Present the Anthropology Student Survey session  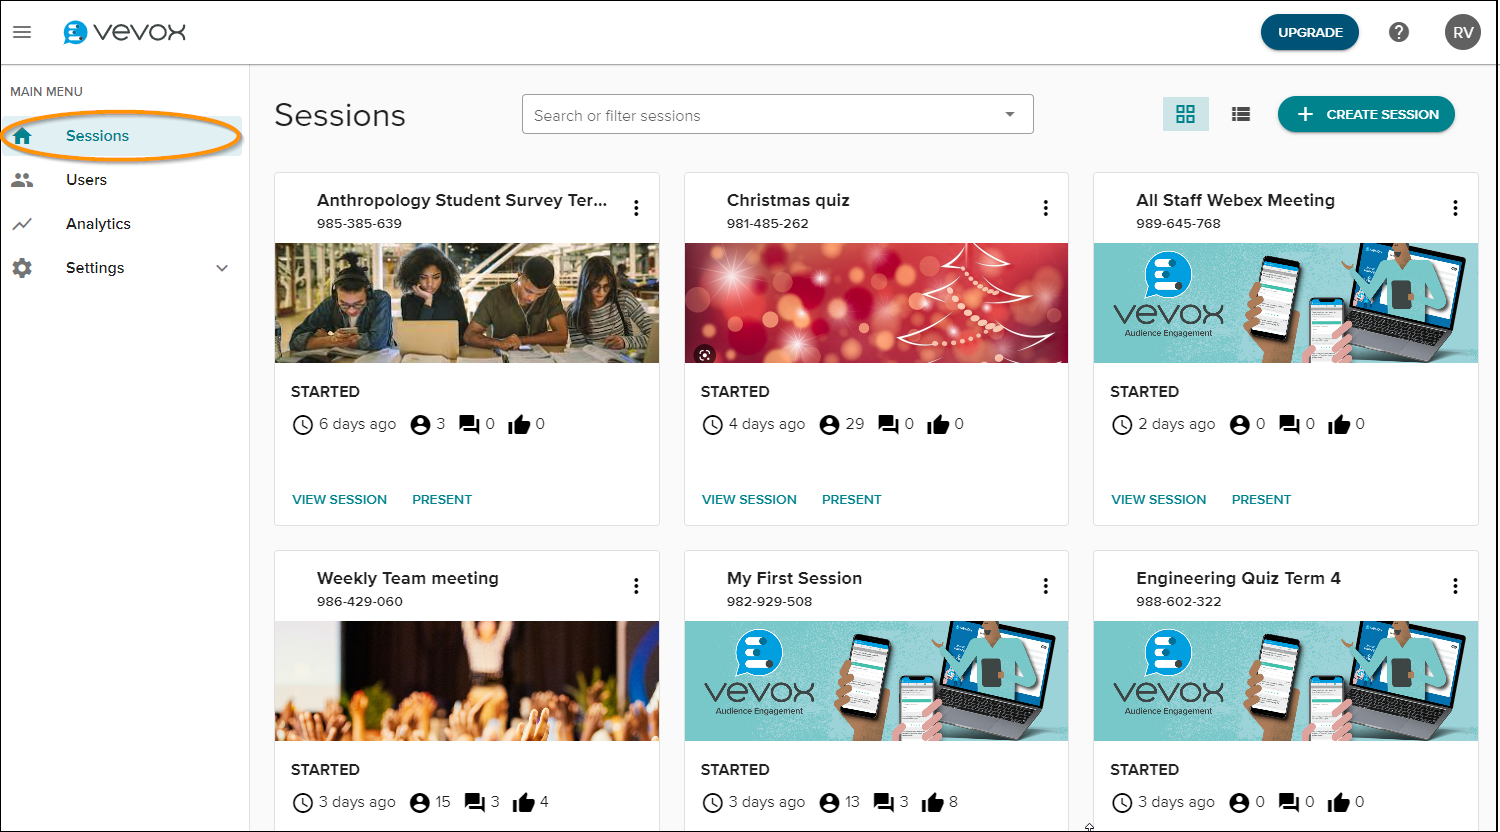tap(442, 499)
